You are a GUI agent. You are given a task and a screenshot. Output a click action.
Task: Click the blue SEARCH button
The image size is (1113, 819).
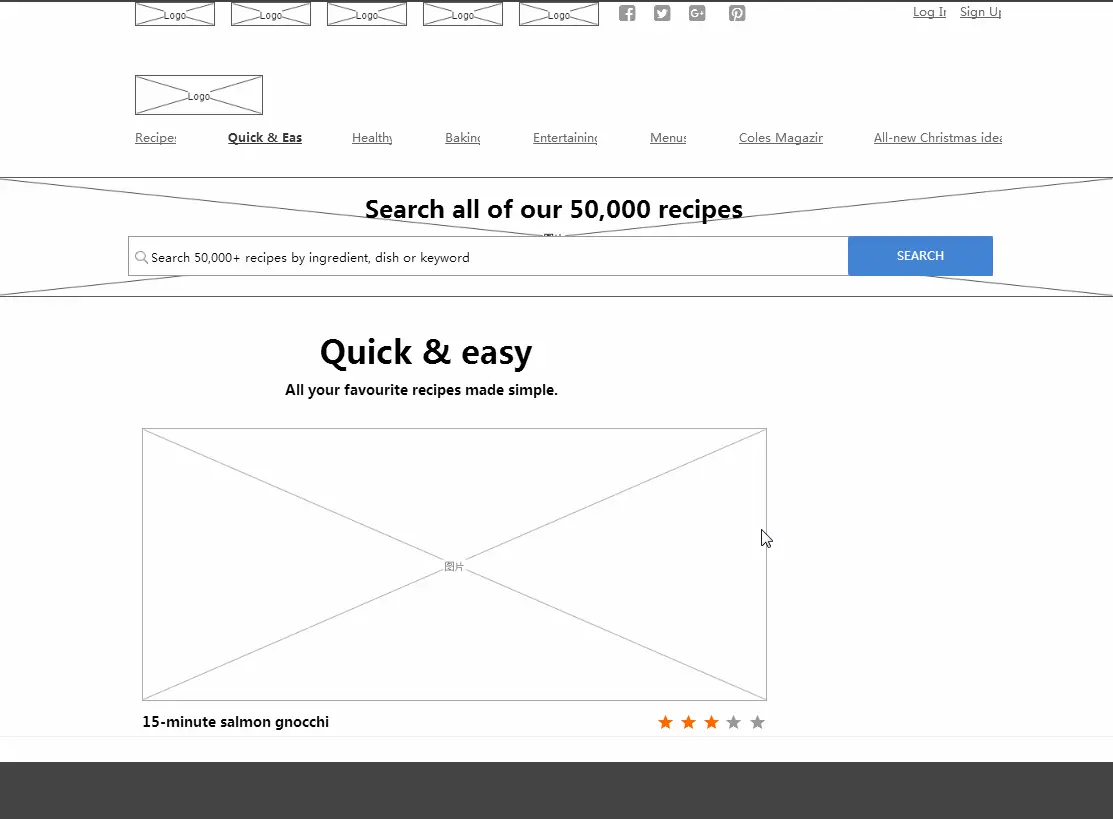[x=920, y=255]
